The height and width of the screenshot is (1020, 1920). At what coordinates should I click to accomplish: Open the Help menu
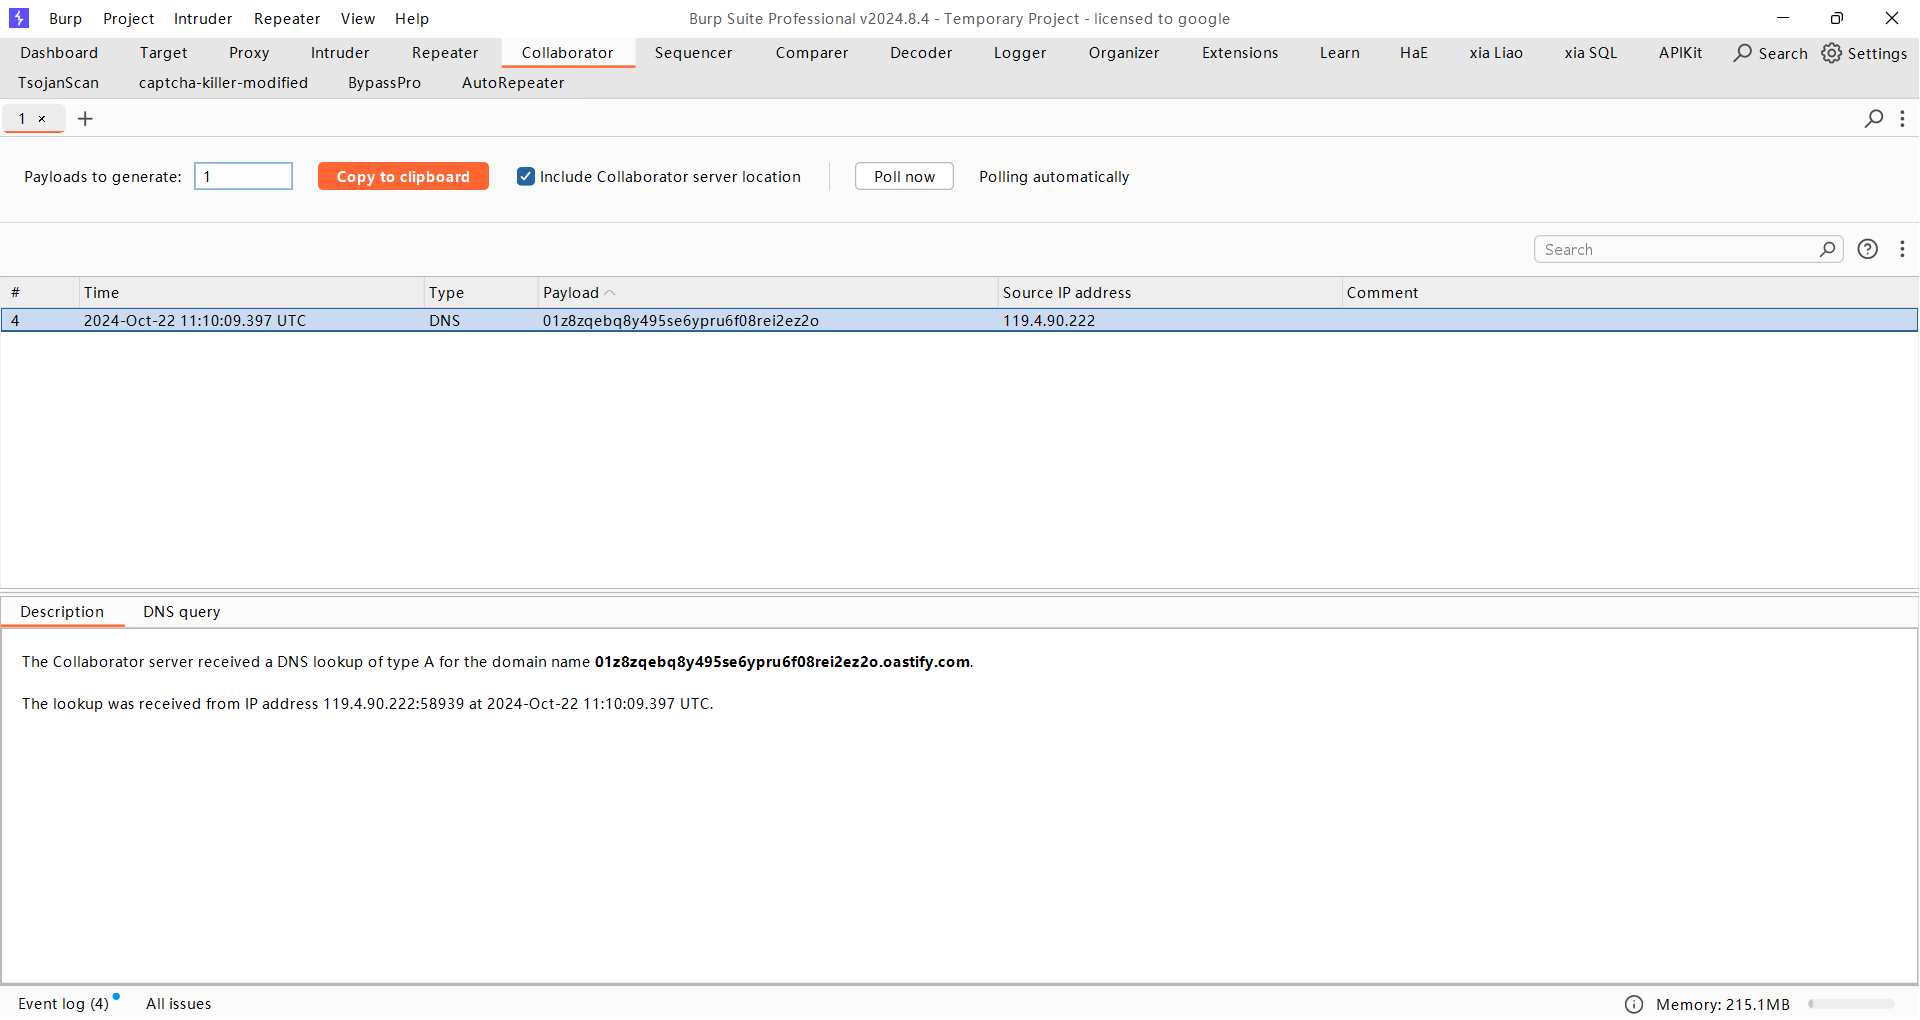(x=412, y=19)
